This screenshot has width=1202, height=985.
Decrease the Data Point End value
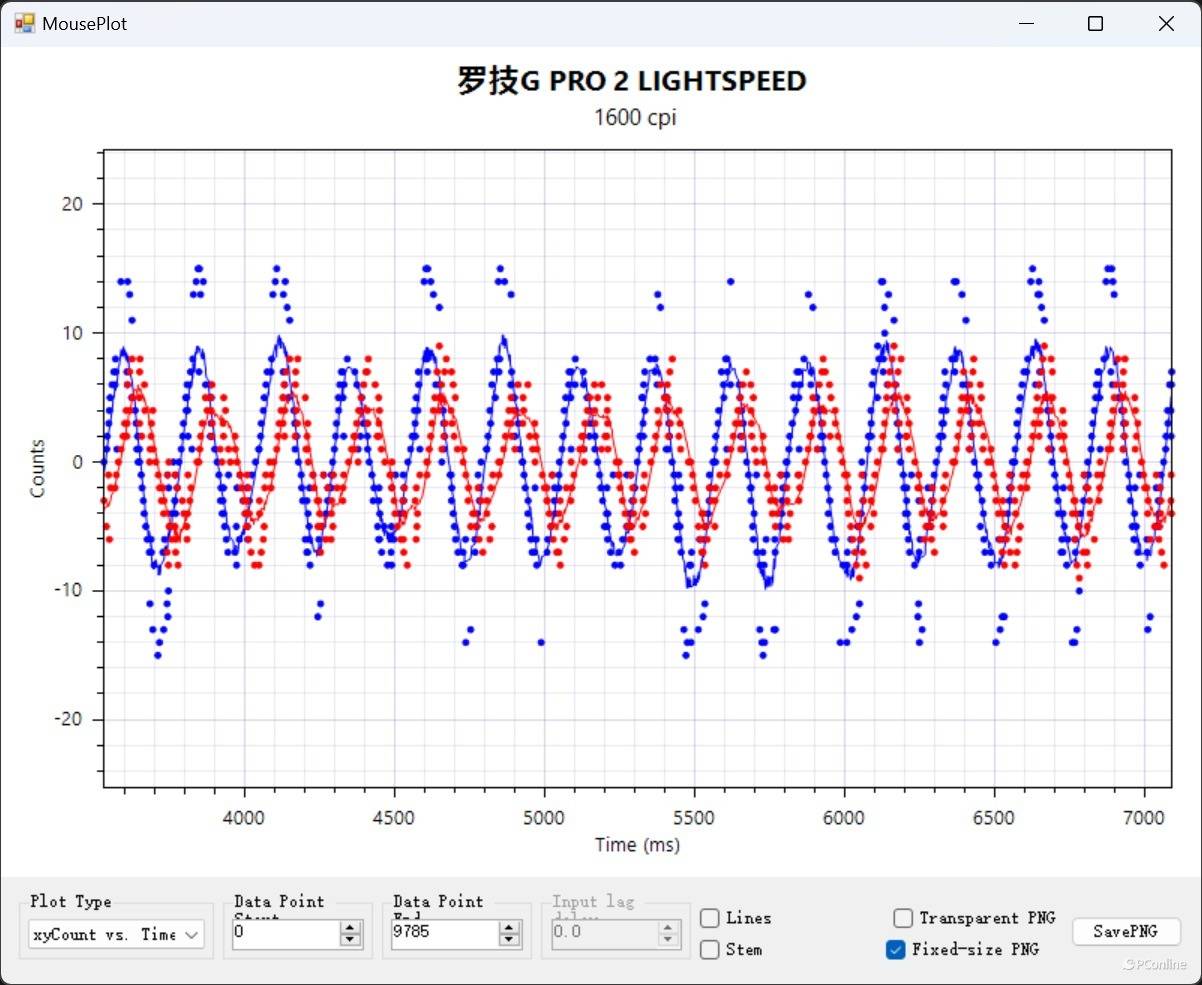[x=510, y=940]
